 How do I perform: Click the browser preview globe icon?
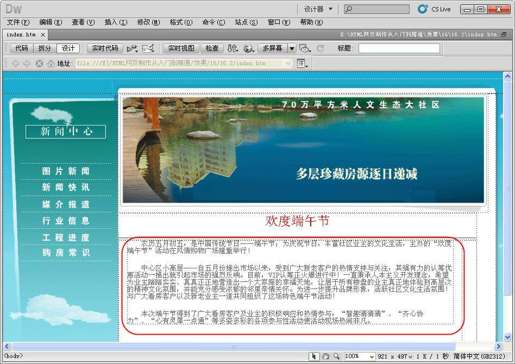tap(249, 49)
